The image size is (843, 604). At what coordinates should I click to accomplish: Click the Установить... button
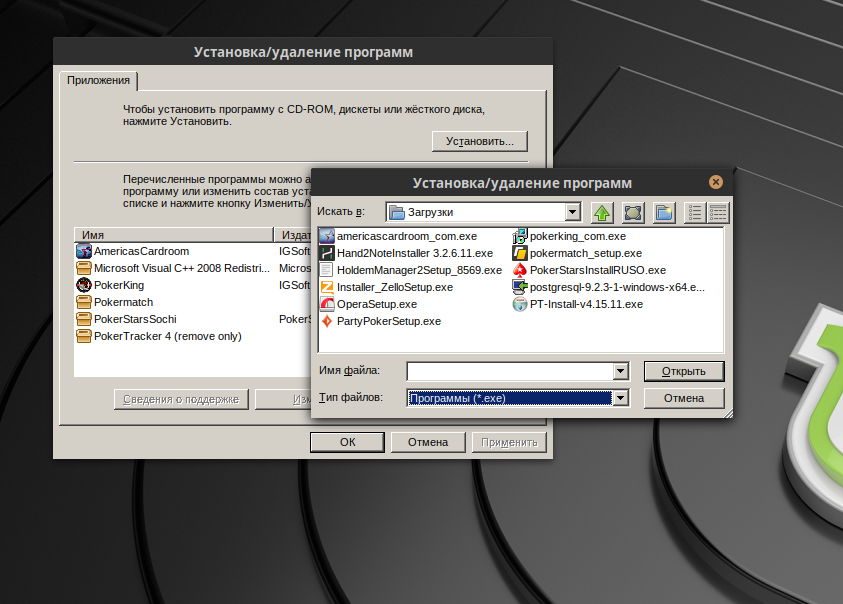click(480, 141)
